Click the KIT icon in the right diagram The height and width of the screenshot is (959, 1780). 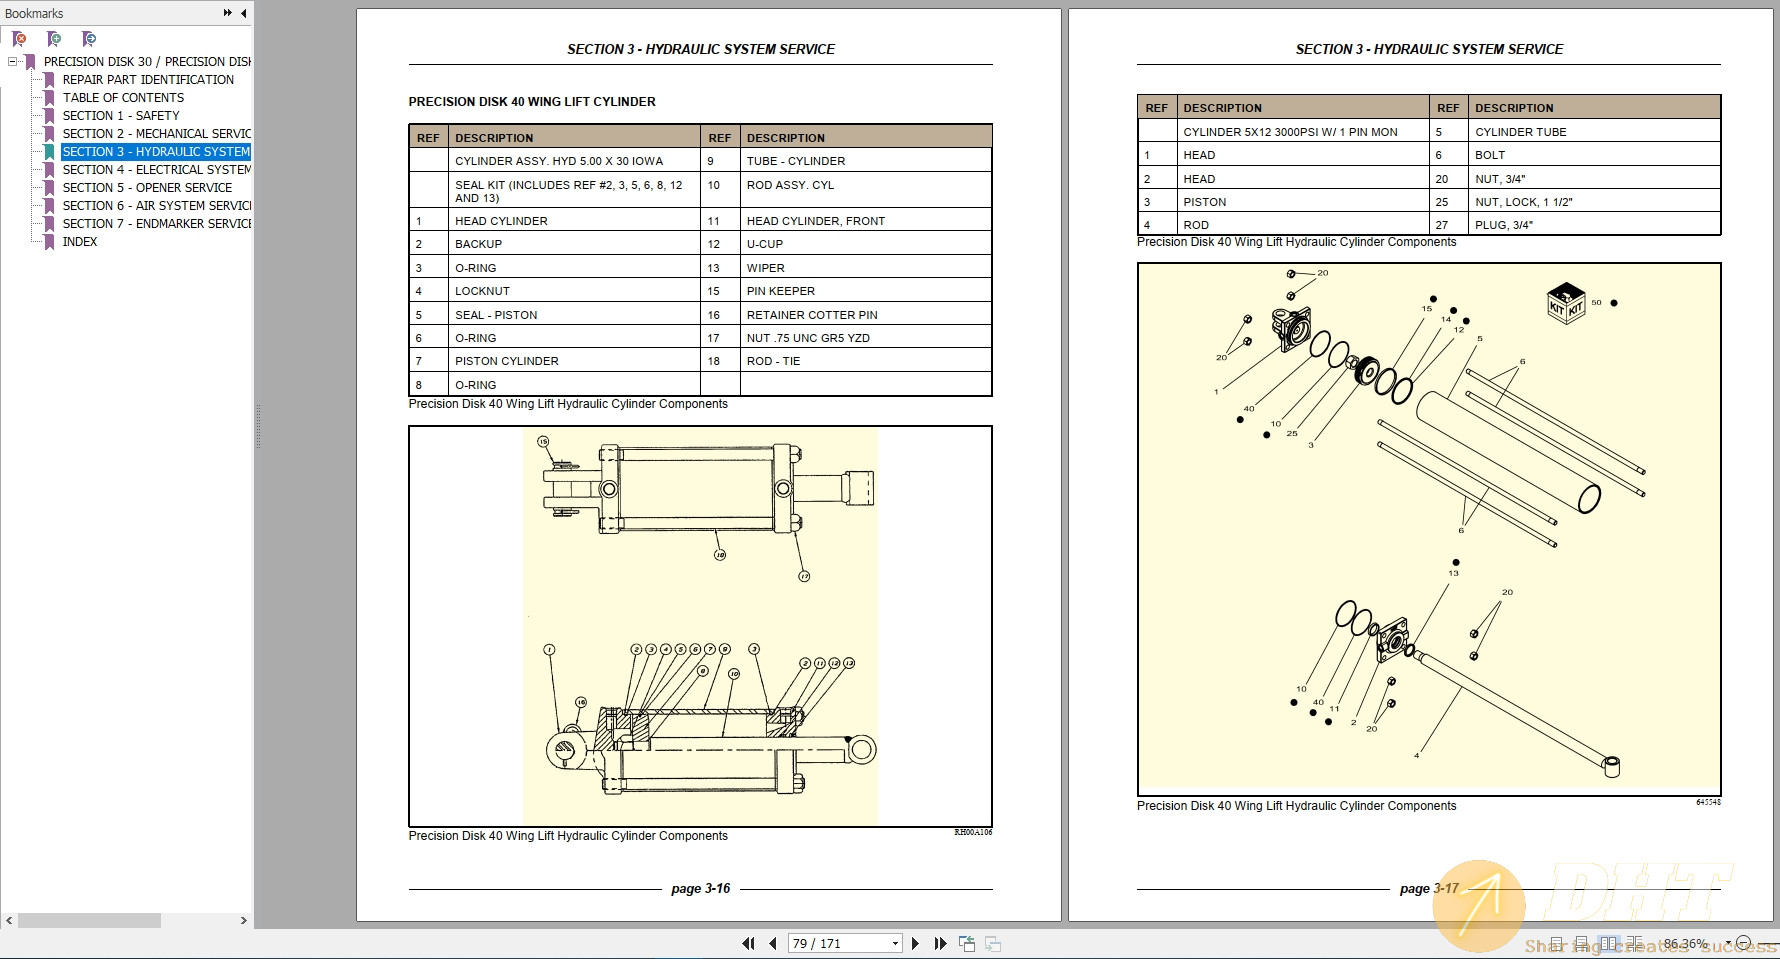1566,302
